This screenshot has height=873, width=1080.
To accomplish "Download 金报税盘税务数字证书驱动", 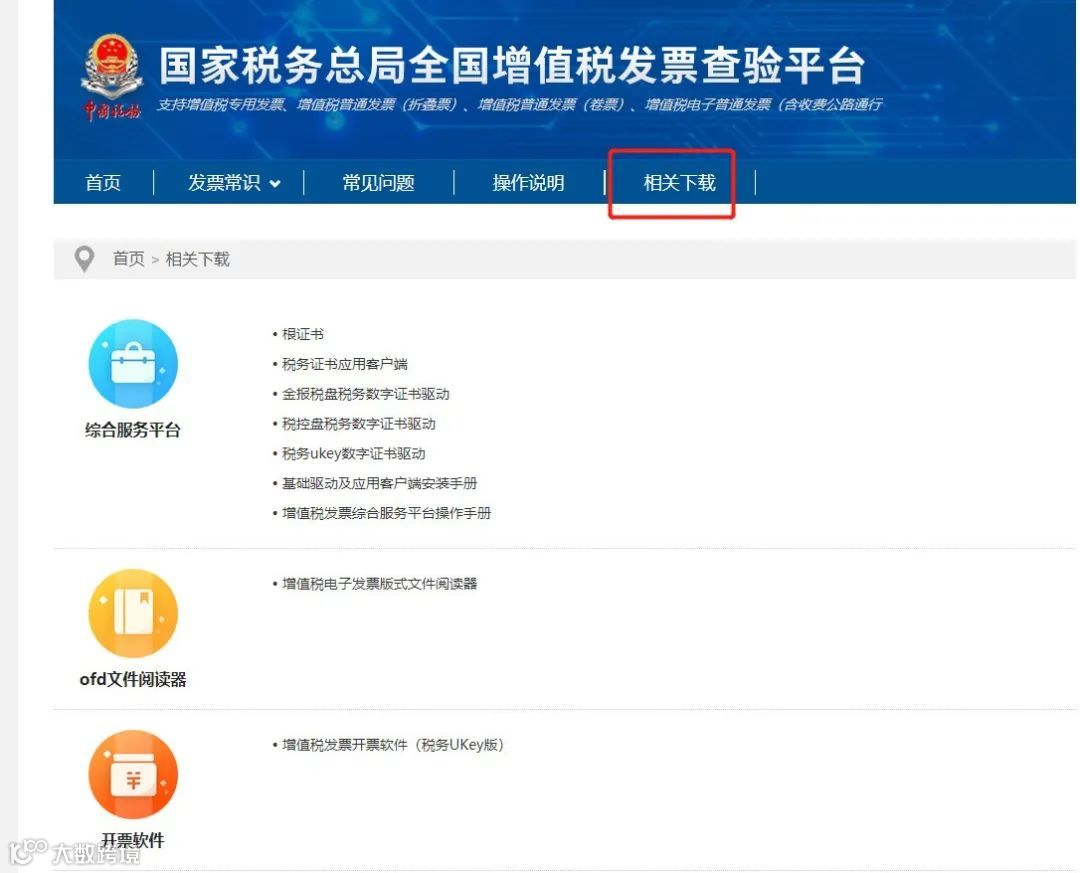I will (365, 393).
